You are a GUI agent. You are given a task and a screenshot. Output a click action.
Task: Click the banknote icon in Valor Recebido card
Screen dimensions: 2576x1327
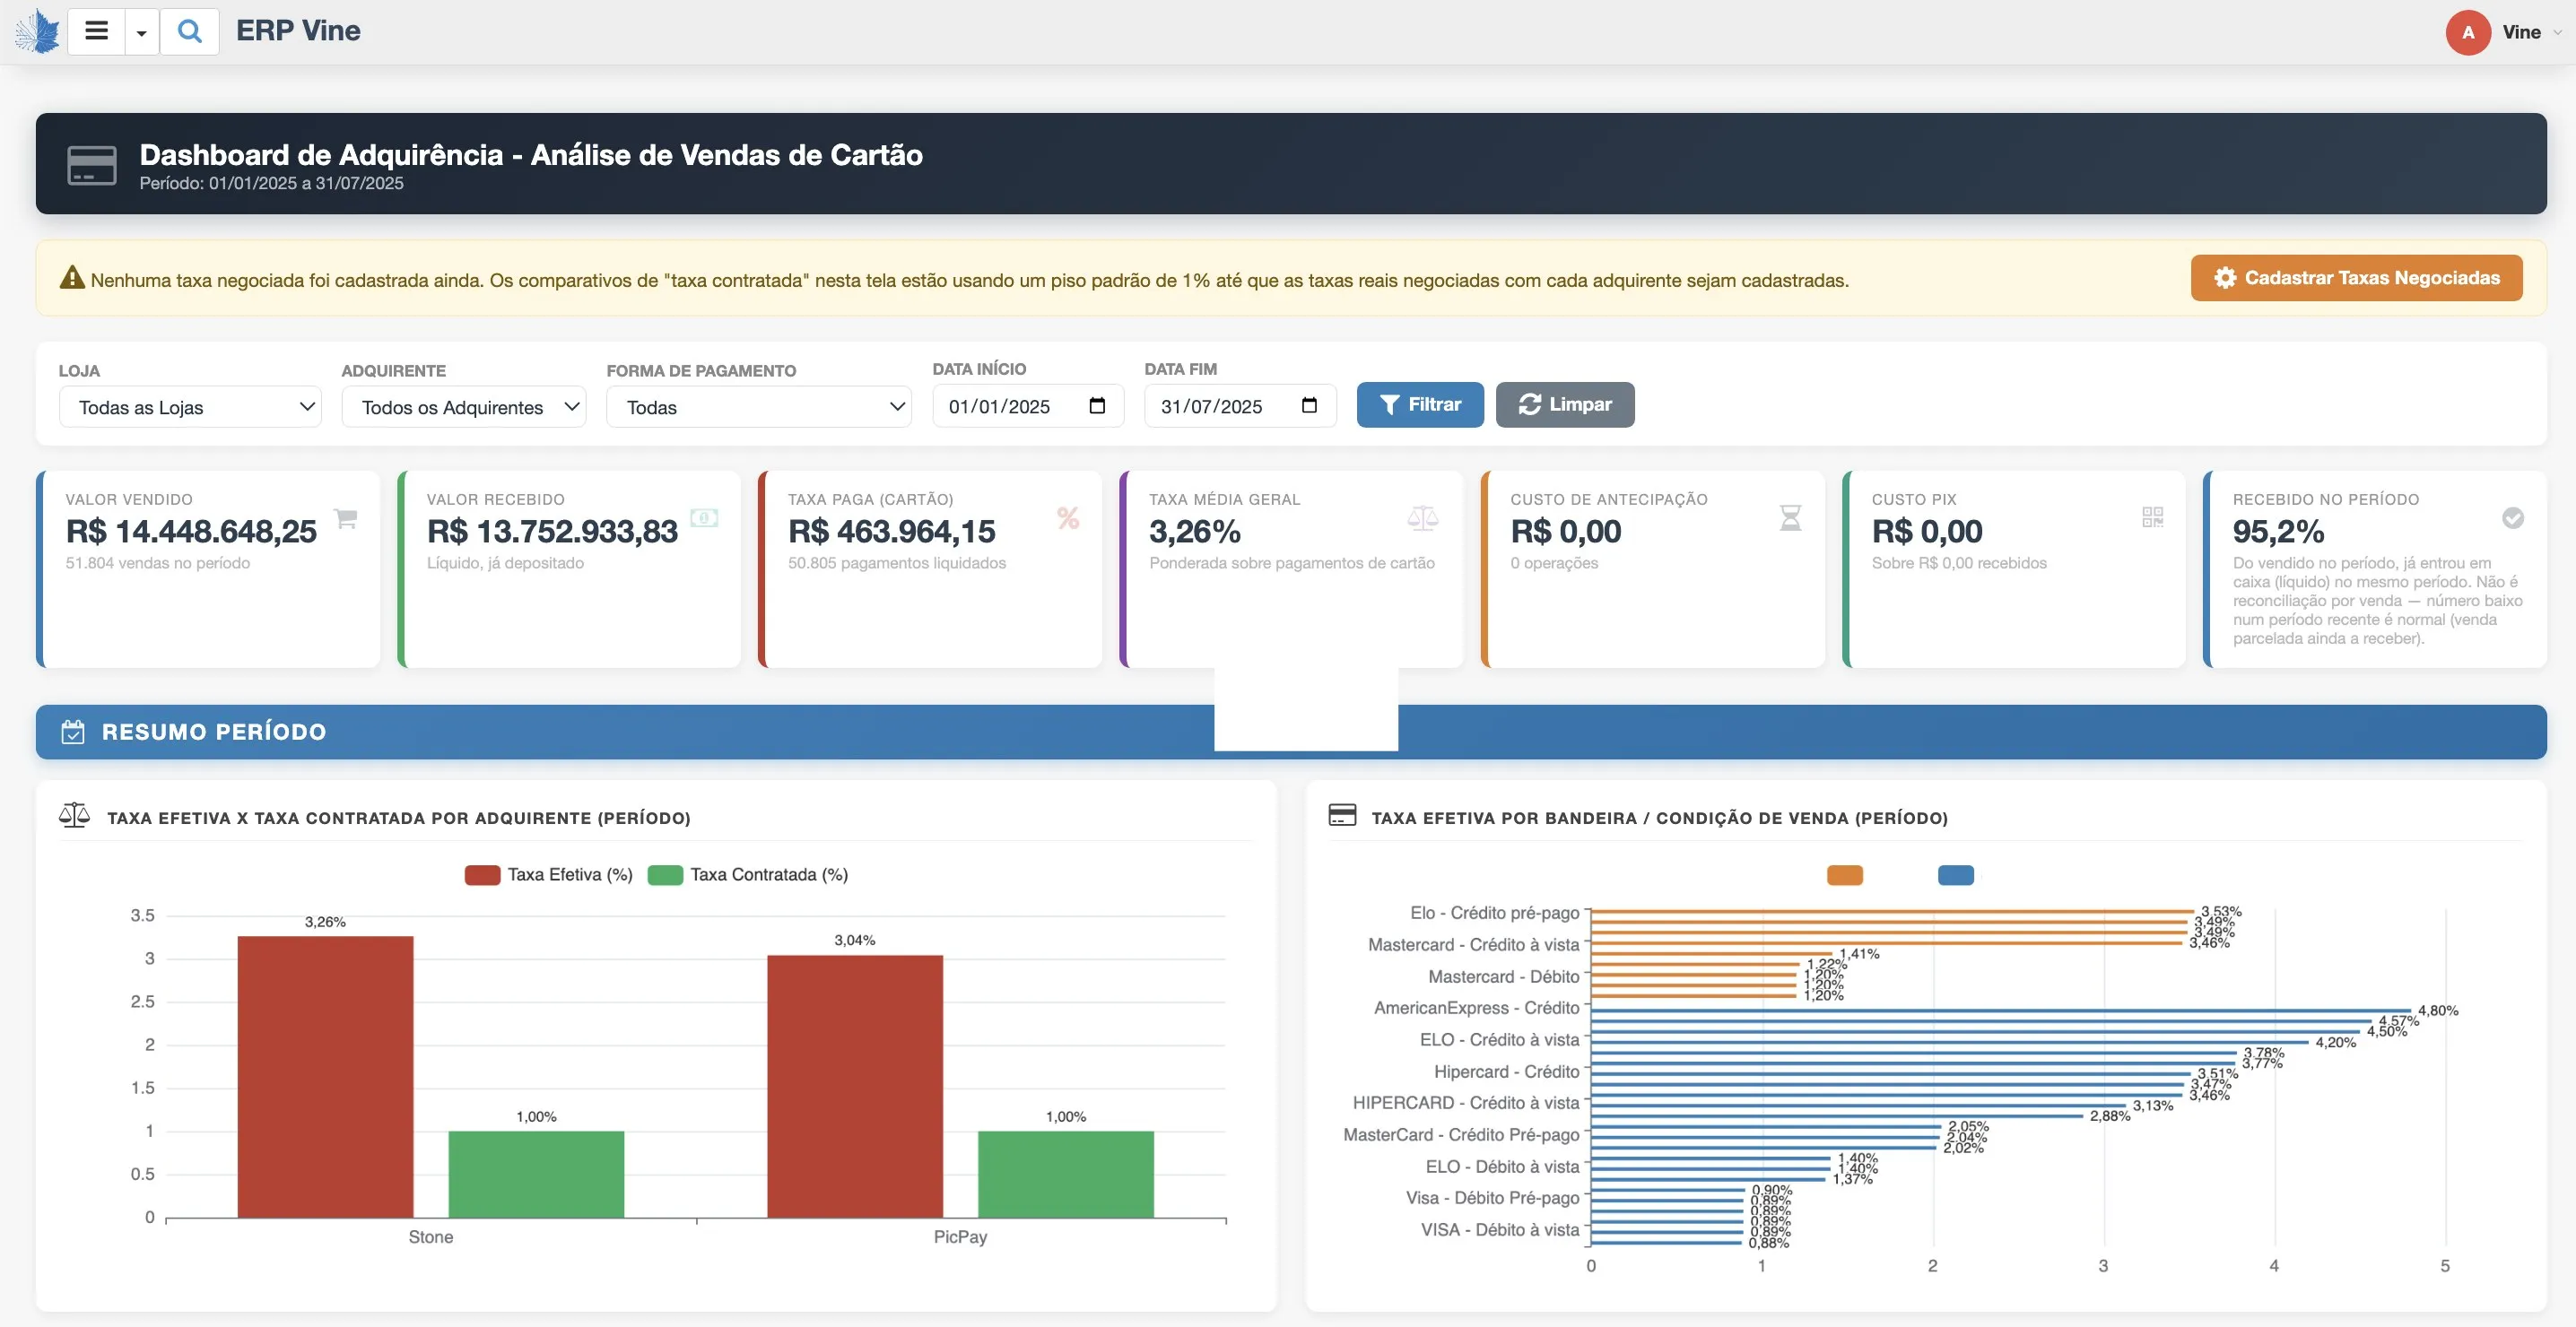704,518
